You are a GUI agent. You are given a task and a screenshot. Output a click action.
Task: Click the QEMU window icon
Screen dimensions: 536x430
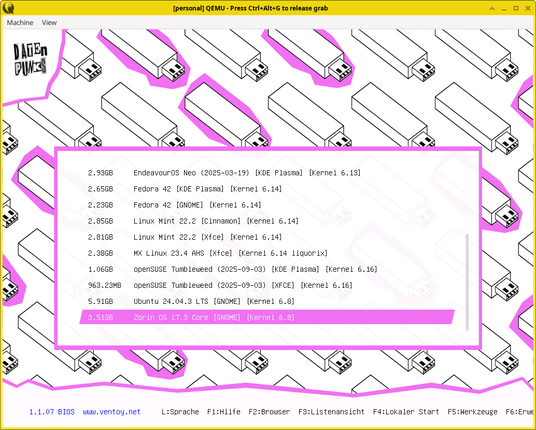pos(8,8)
